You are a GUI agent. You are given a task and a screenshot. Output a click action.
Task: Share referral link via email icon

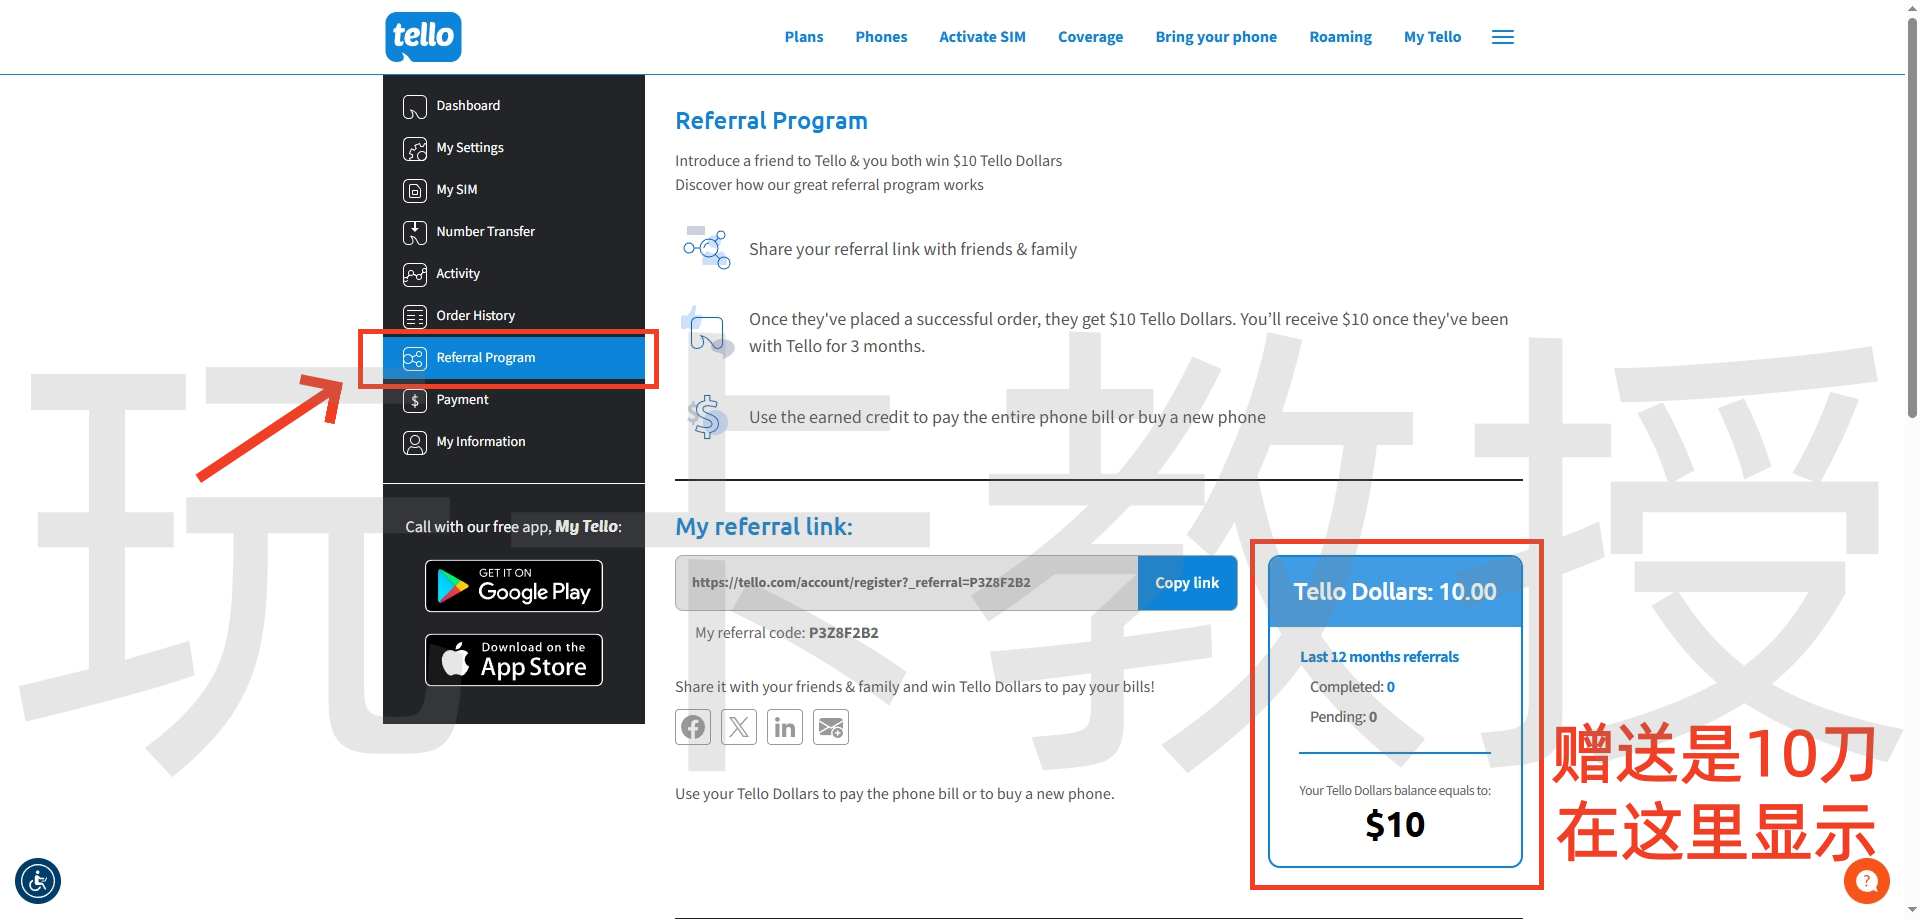tap(831, 727)
